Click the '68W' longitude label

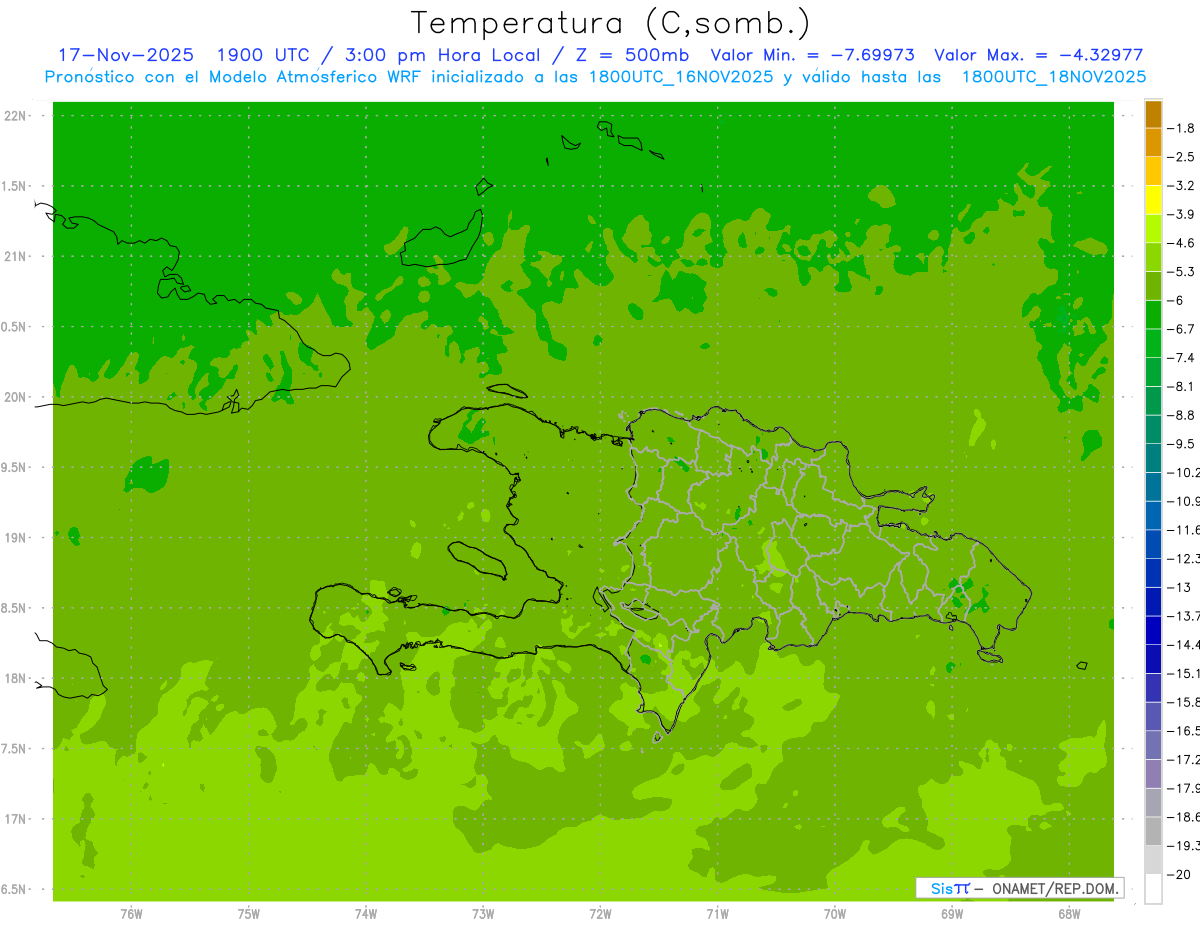tap(1069, 914)
